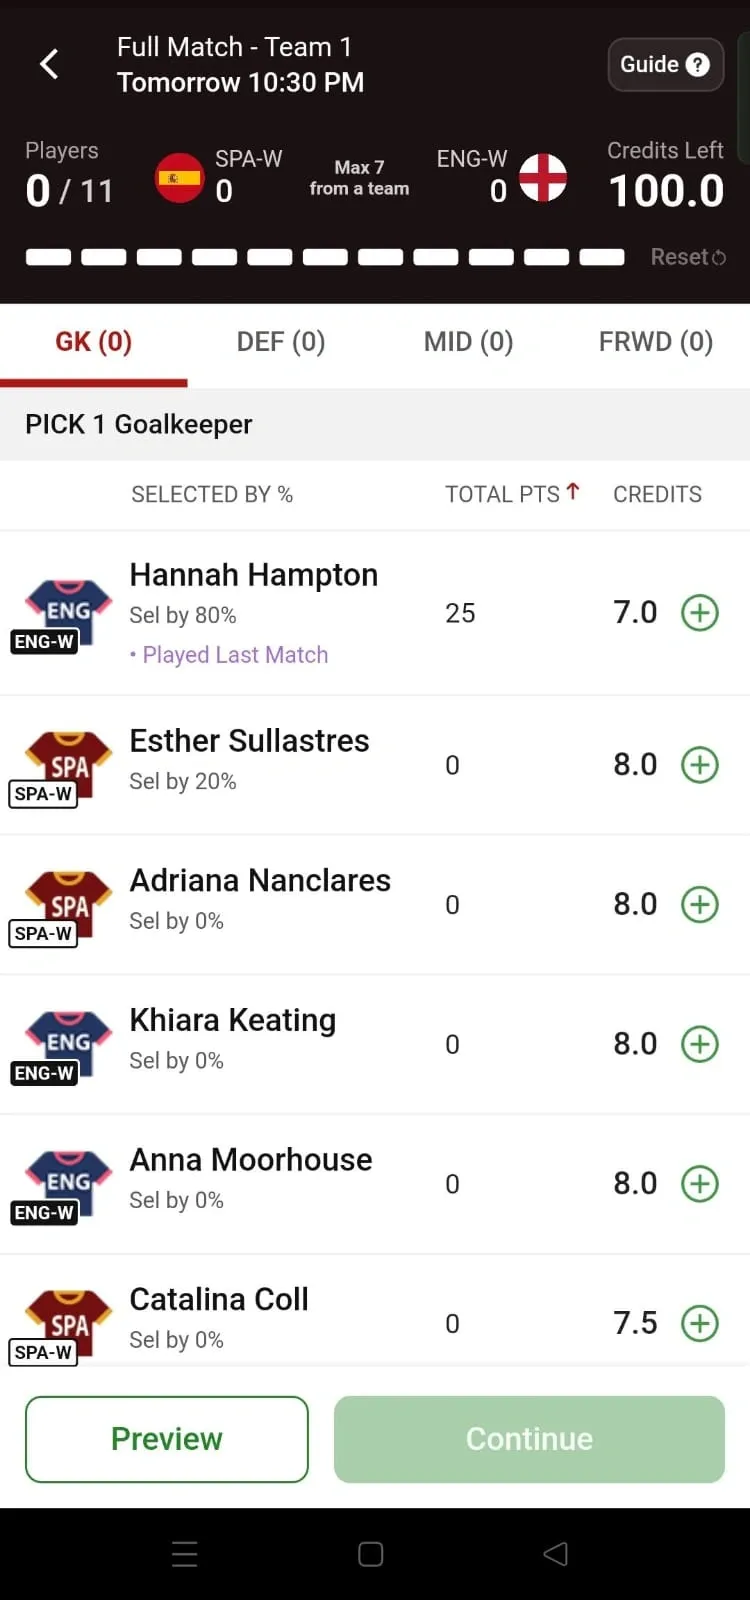Tap the back arrow icon
The height and width of the screenshot is (1600, 750).
point(49,64)
